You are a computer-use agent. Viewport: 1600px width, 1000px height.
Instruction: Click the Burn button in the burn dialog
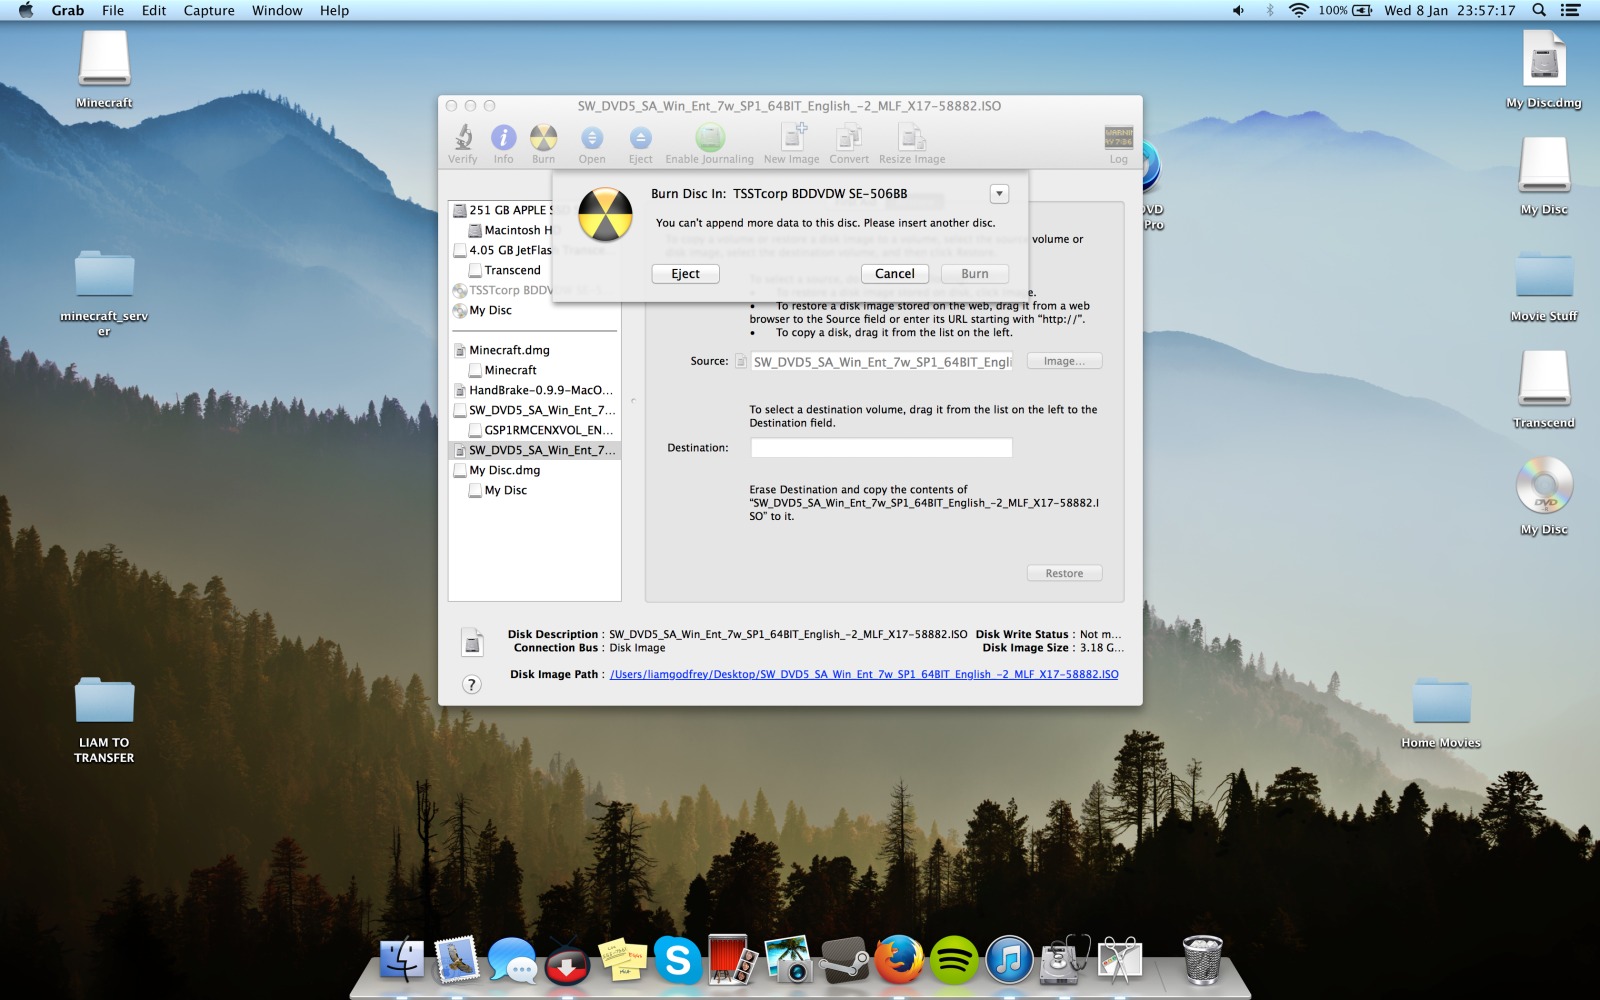[975, 274]
